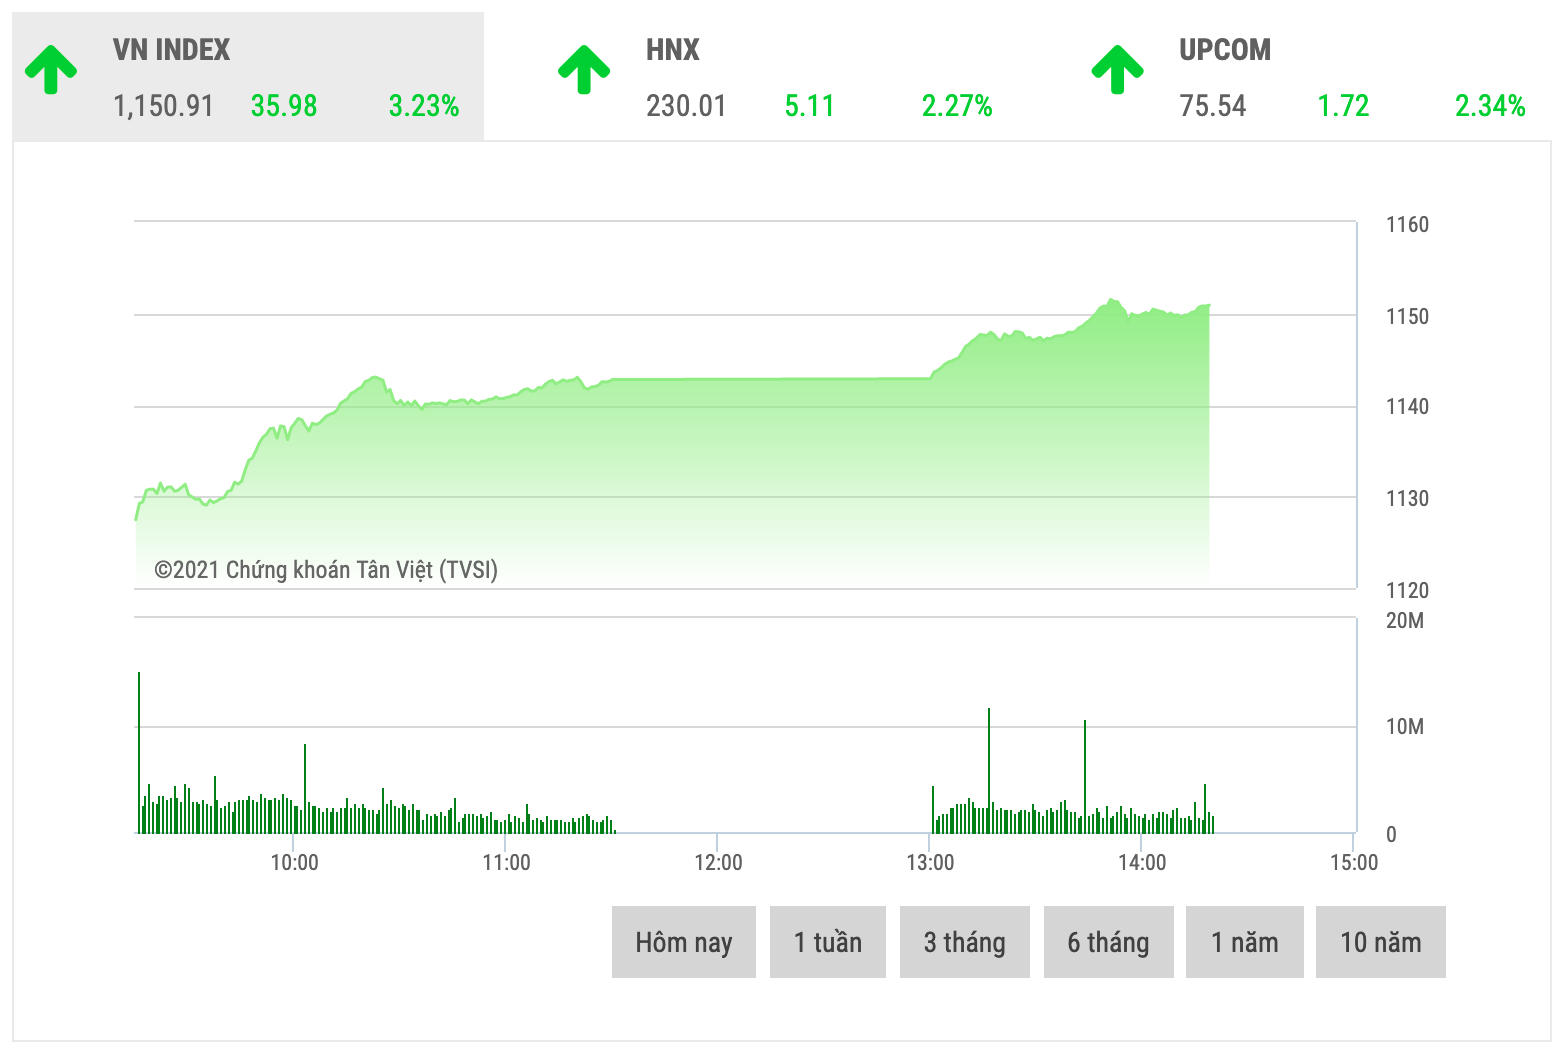View the 1 năm chart range
Screen dimensions: 1560x1054
click(1244, 942)
